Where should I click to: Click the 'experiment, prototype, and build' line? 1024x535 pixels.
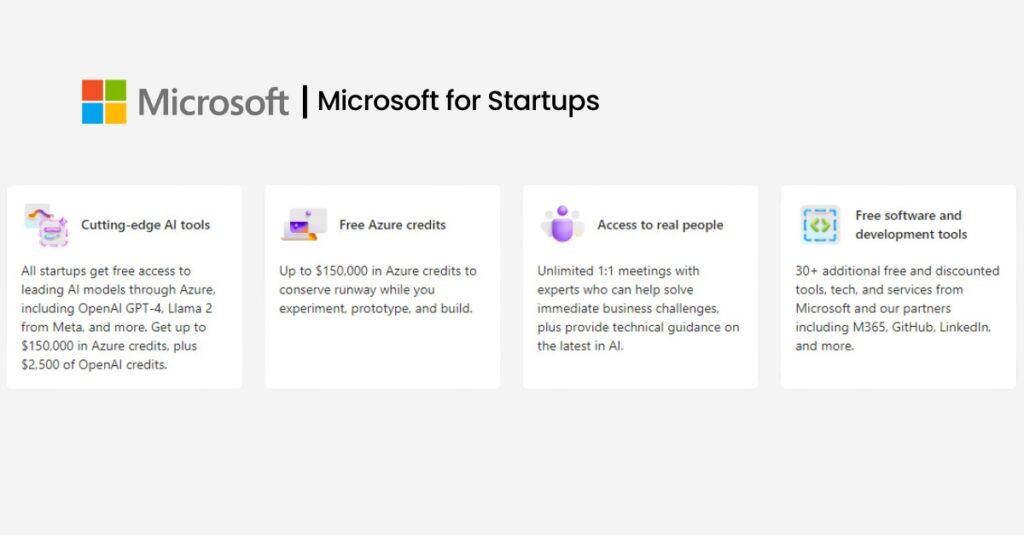point(376,308)
